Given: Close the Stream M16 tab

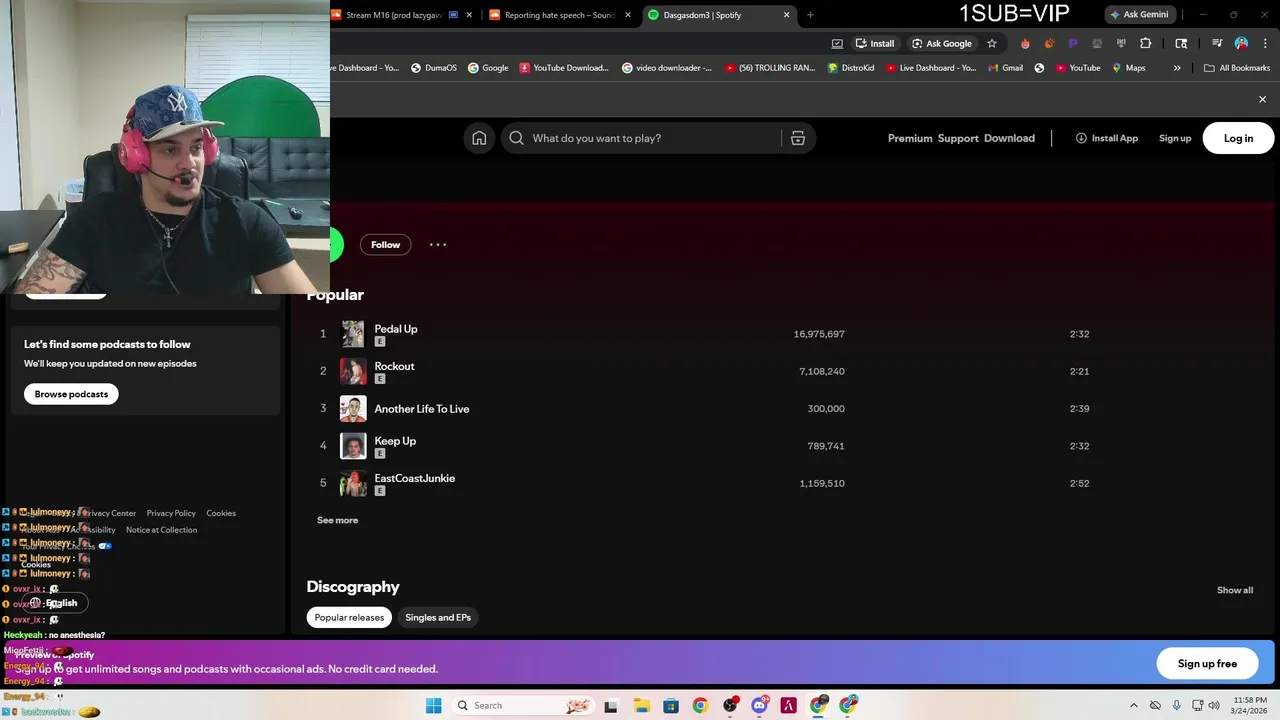Looking at the screenshot, I should 469,15.
